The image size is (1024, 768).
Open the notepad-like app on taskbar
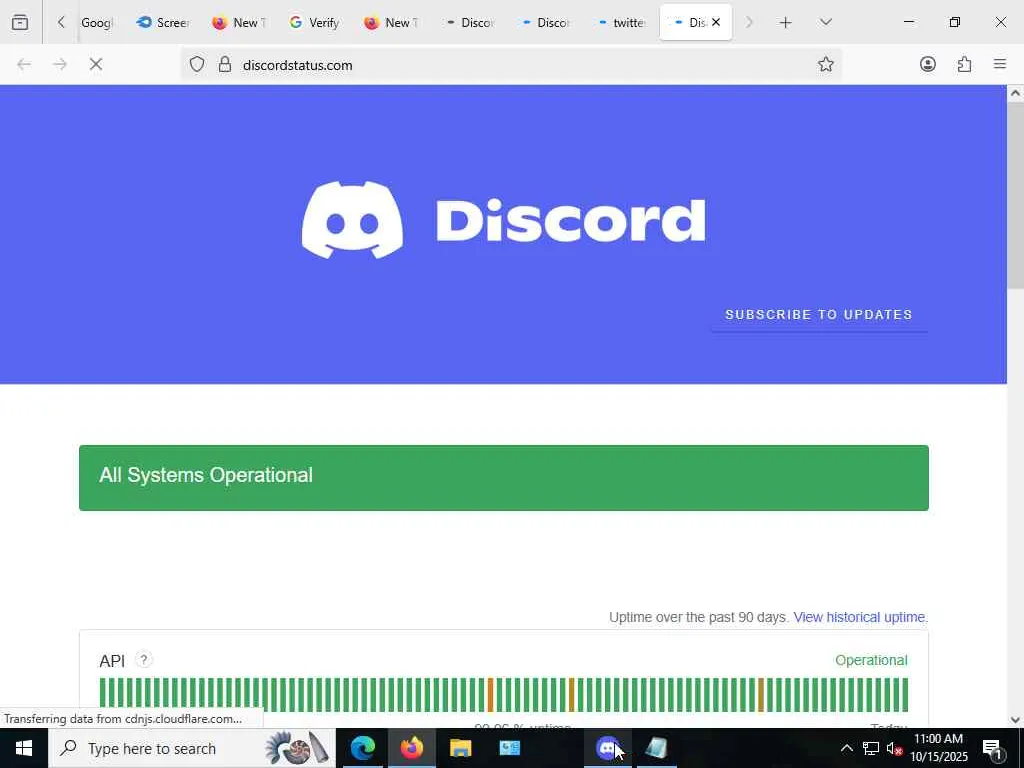pyautogui.click(x=656, y=748)
